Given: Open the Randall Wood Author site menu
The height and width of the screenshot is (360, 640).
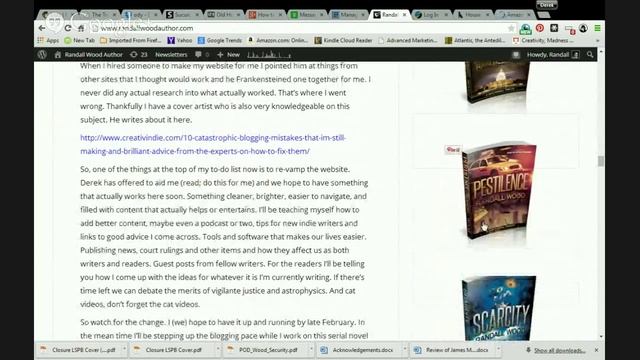Looking at the screenshot, I should pyautogui.click(x=89, y=54).
